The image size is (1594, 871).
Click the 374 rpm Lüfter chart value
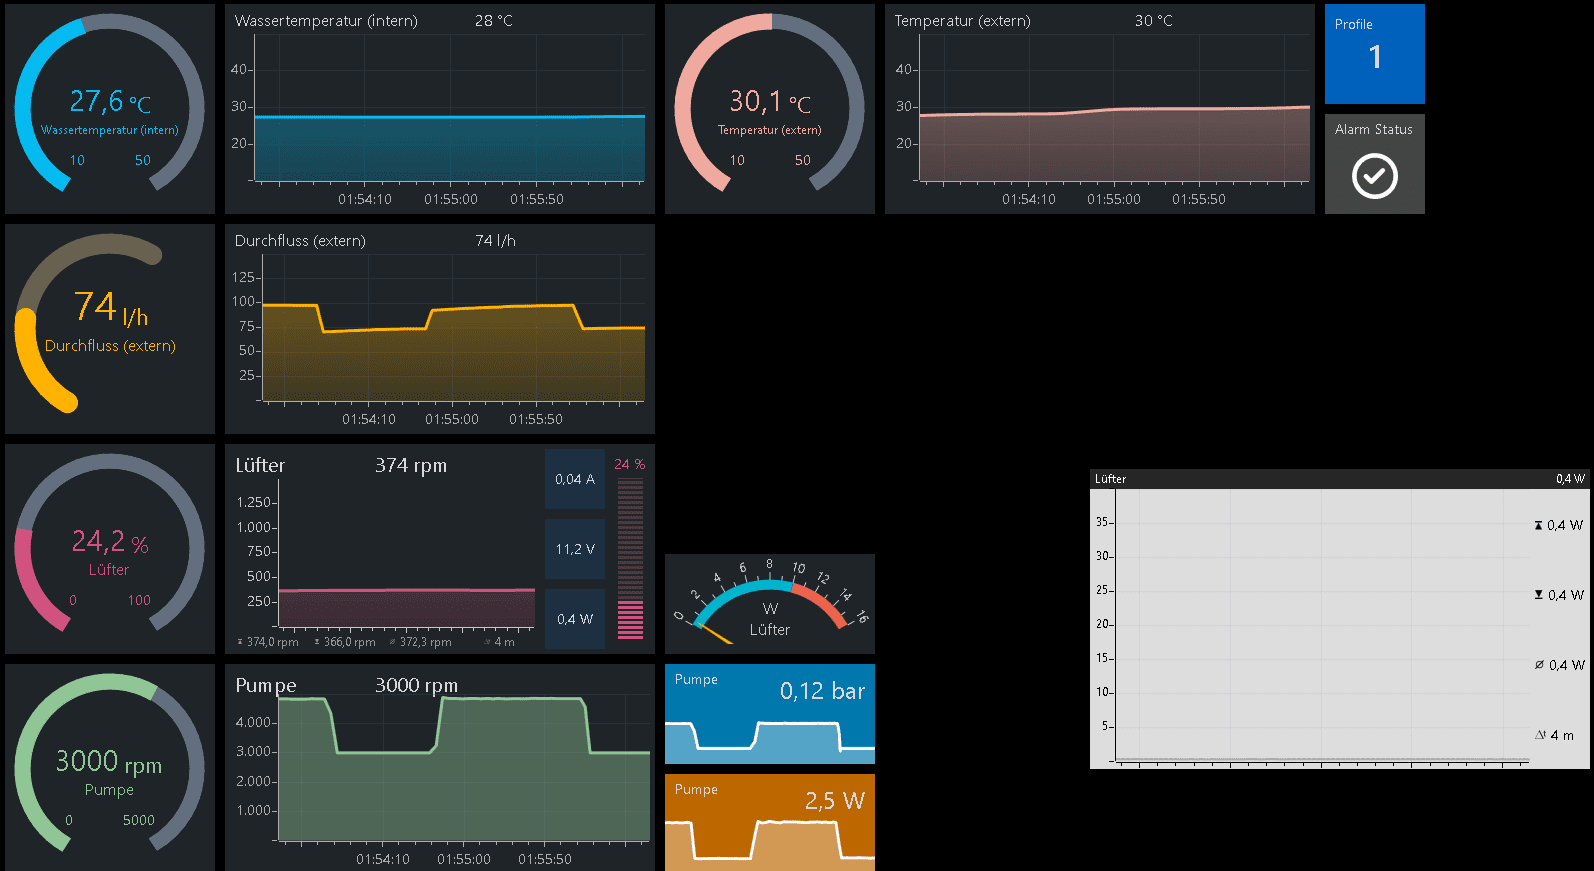(x=411, y=466)
